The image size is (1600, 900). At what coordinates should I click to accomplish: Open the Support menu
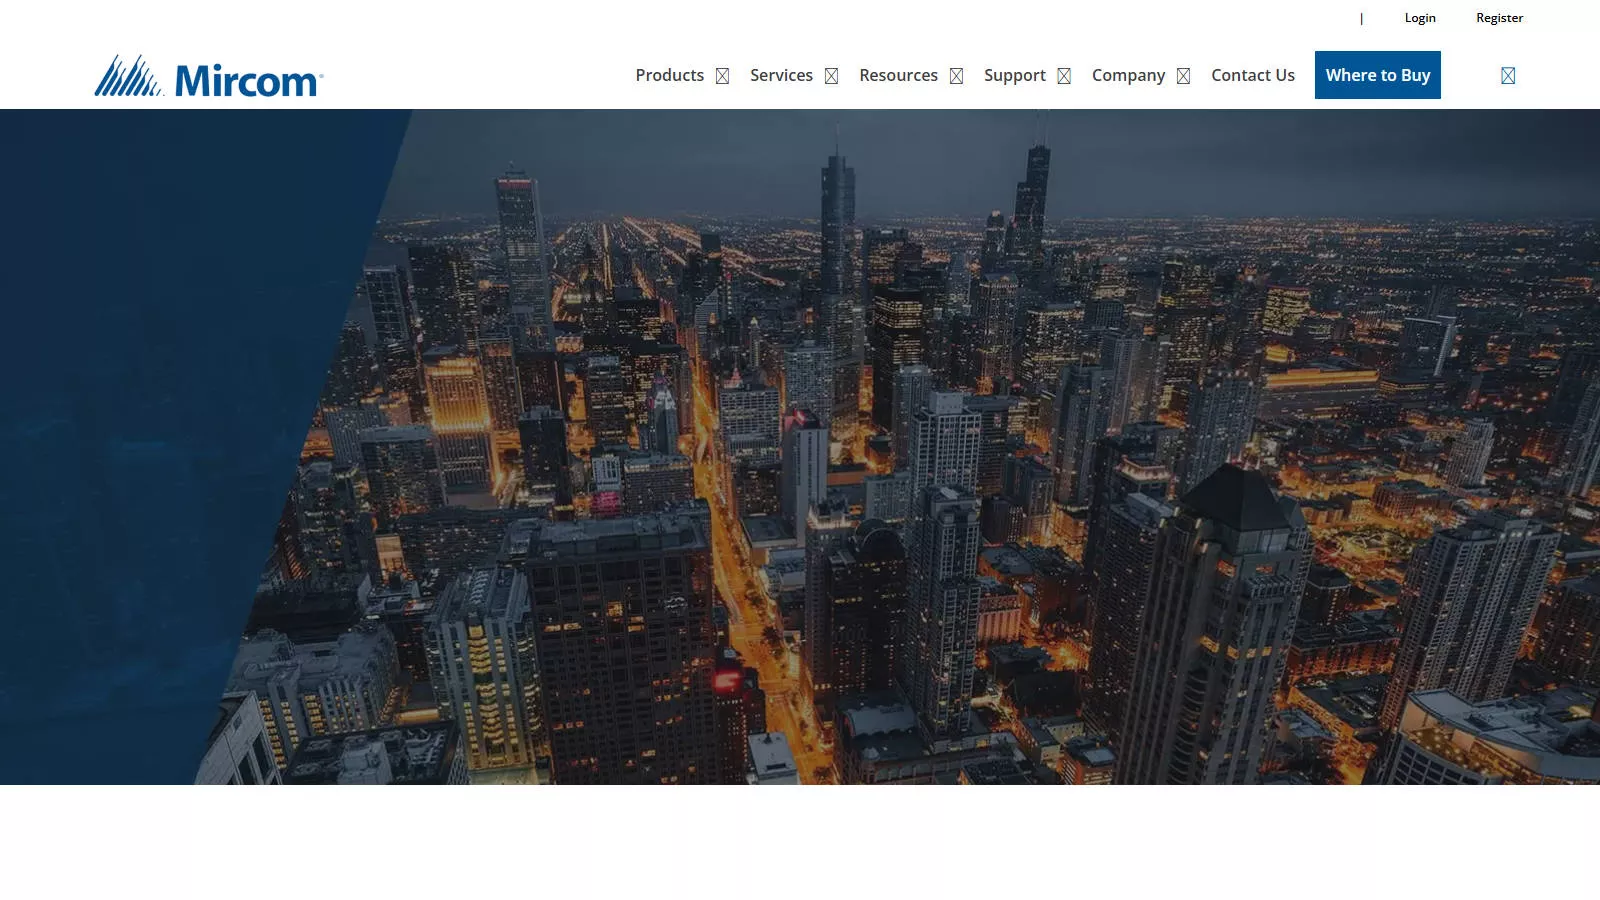pyautogui.click(x=1015, y=75)
